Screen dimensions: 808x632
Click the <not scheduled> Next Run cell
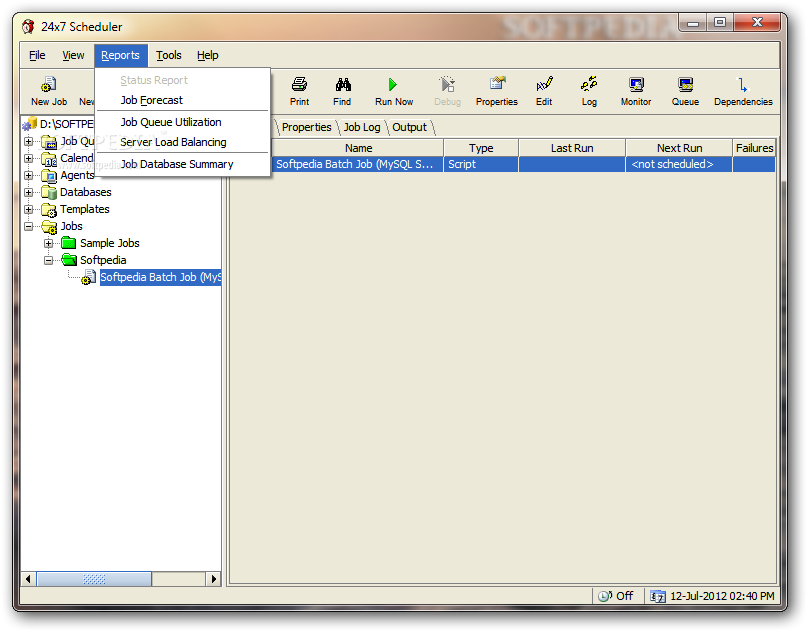click(679, 164)
